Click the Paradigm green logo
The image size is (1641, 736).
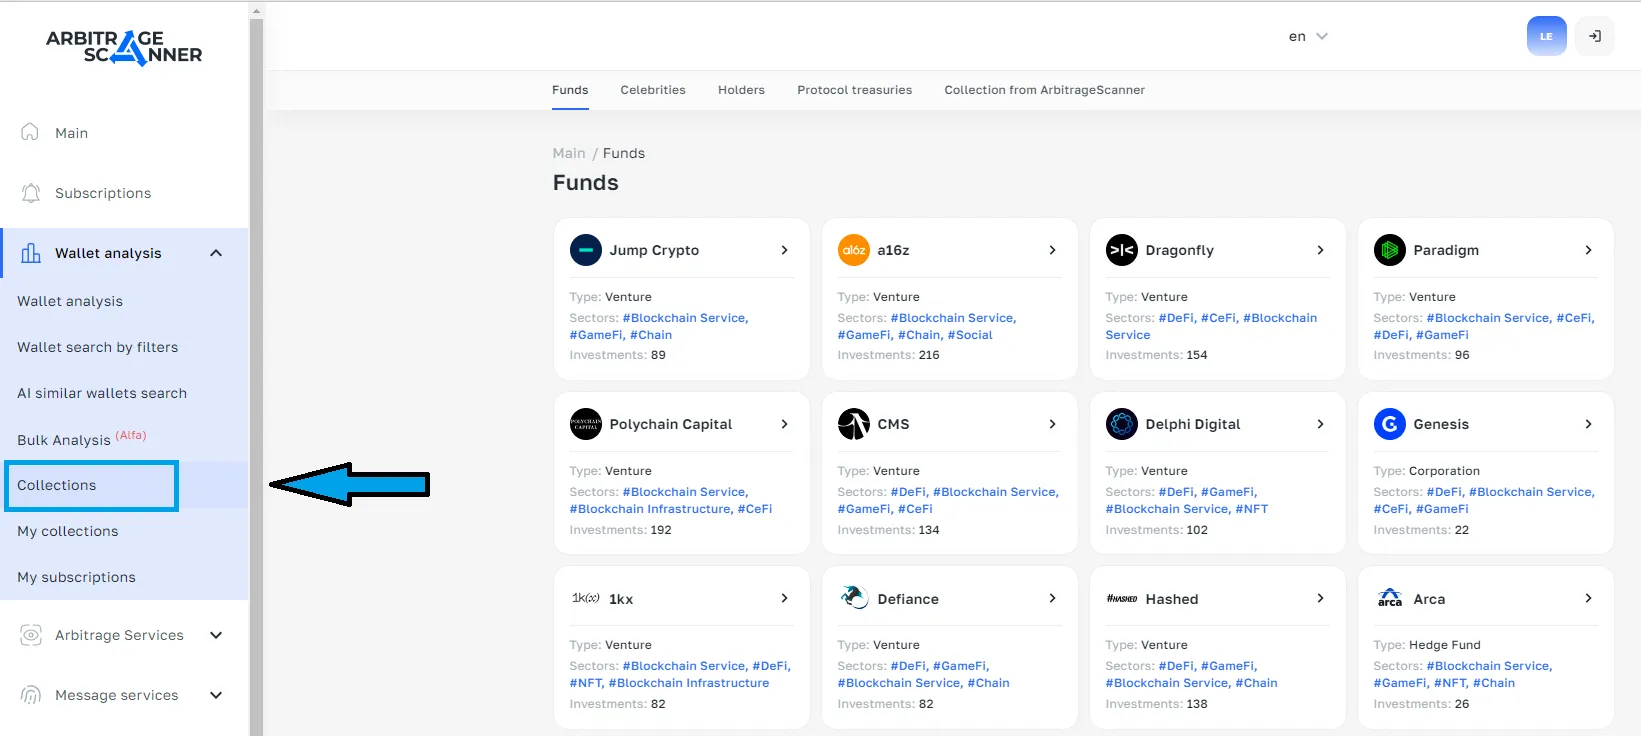pyautogui.click(x=1390, y=250)
